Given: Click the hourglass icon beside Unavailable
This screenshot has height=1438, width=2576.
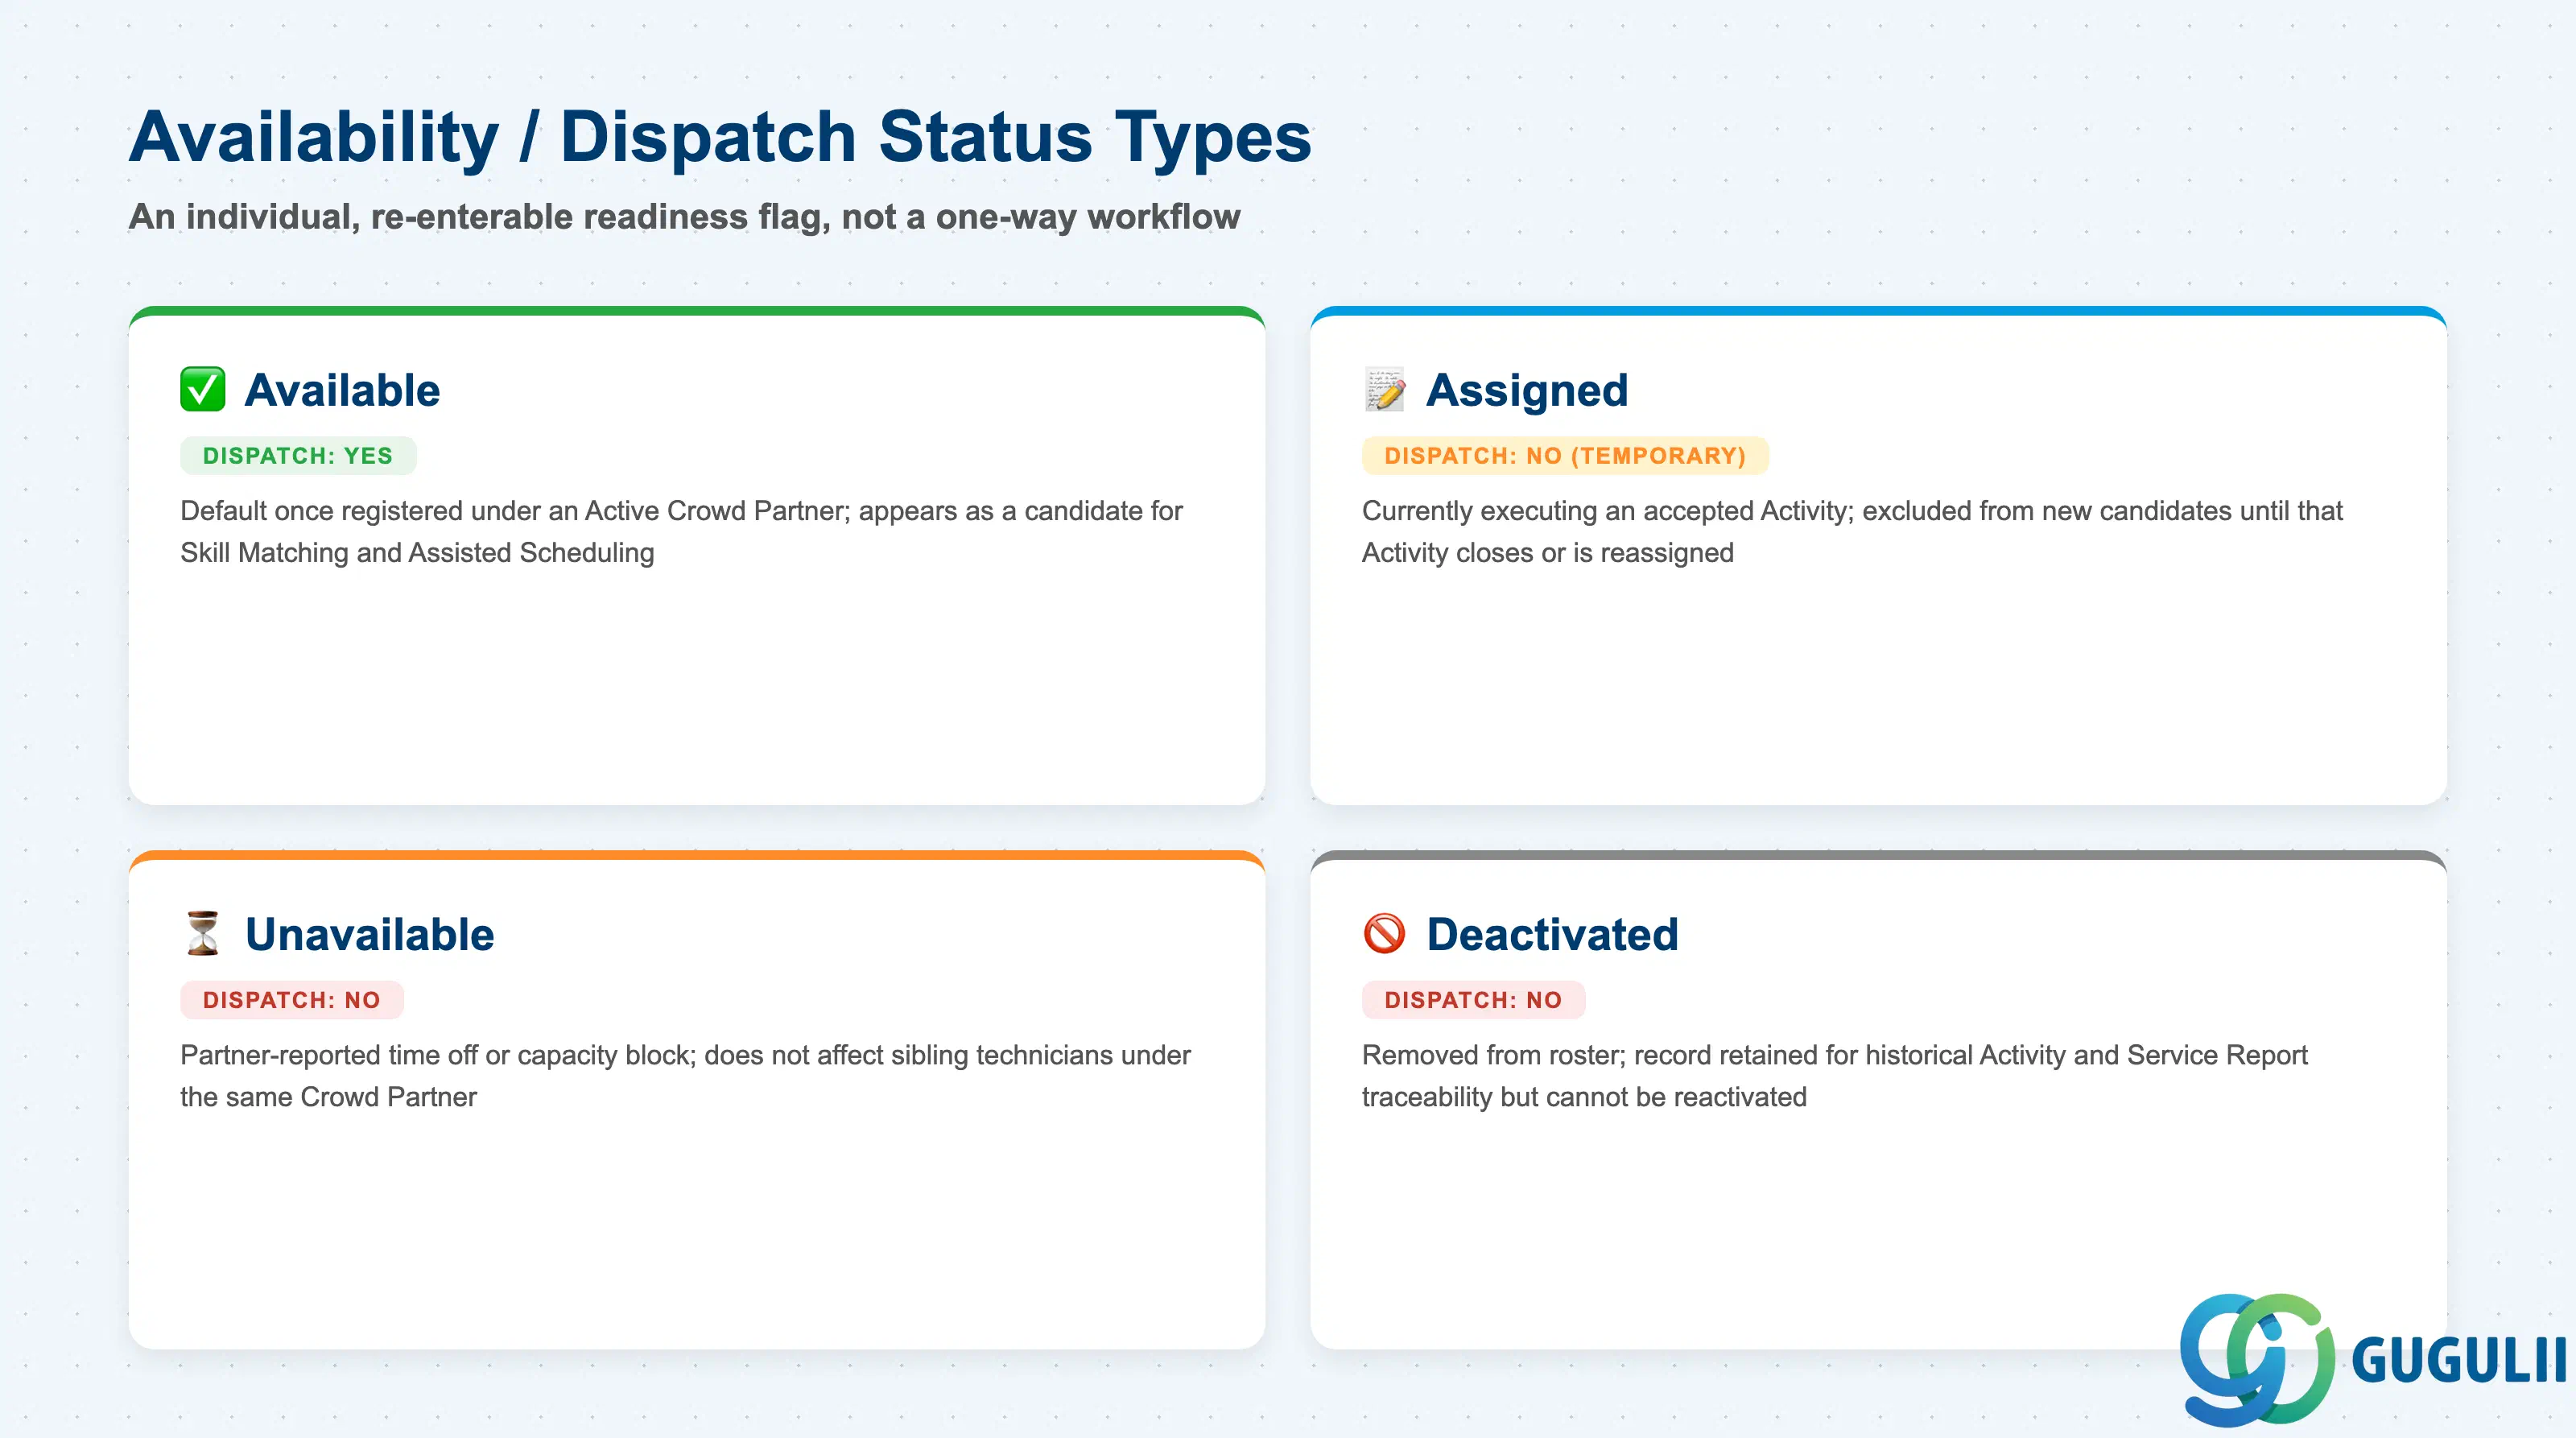Looking at the screenshot, I should tap(202, 934).
